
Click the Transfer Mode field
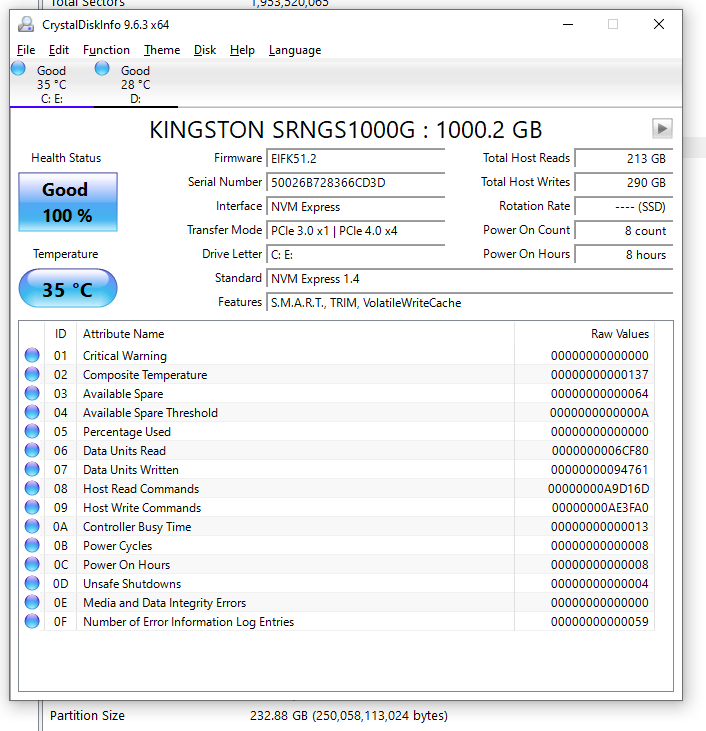(356, 231)
